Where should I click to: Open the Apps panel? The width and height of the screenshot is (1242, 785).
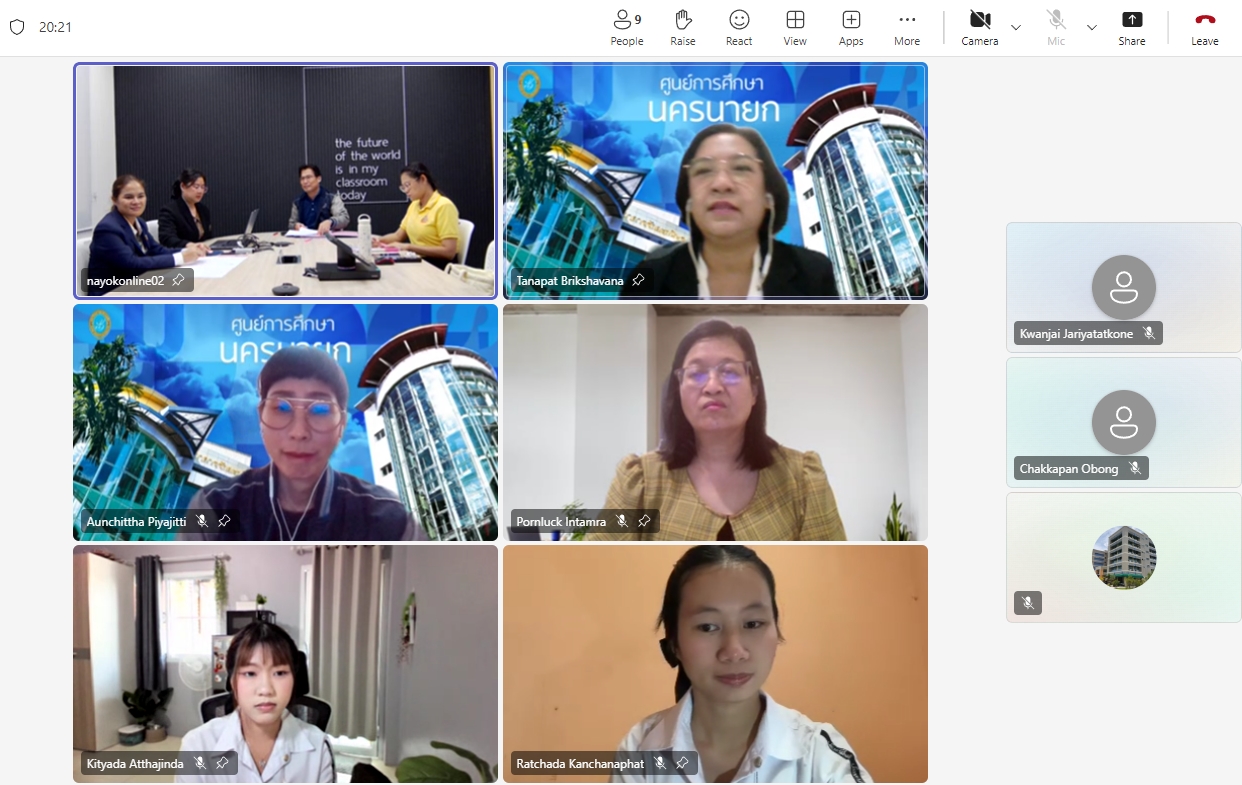(x=851, y=27)
